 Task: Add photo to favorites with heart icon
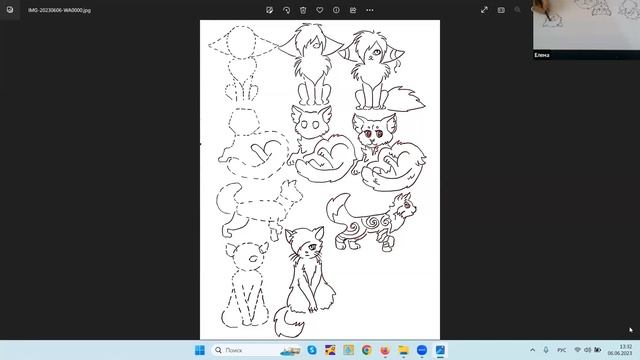[x=320, y=10]
